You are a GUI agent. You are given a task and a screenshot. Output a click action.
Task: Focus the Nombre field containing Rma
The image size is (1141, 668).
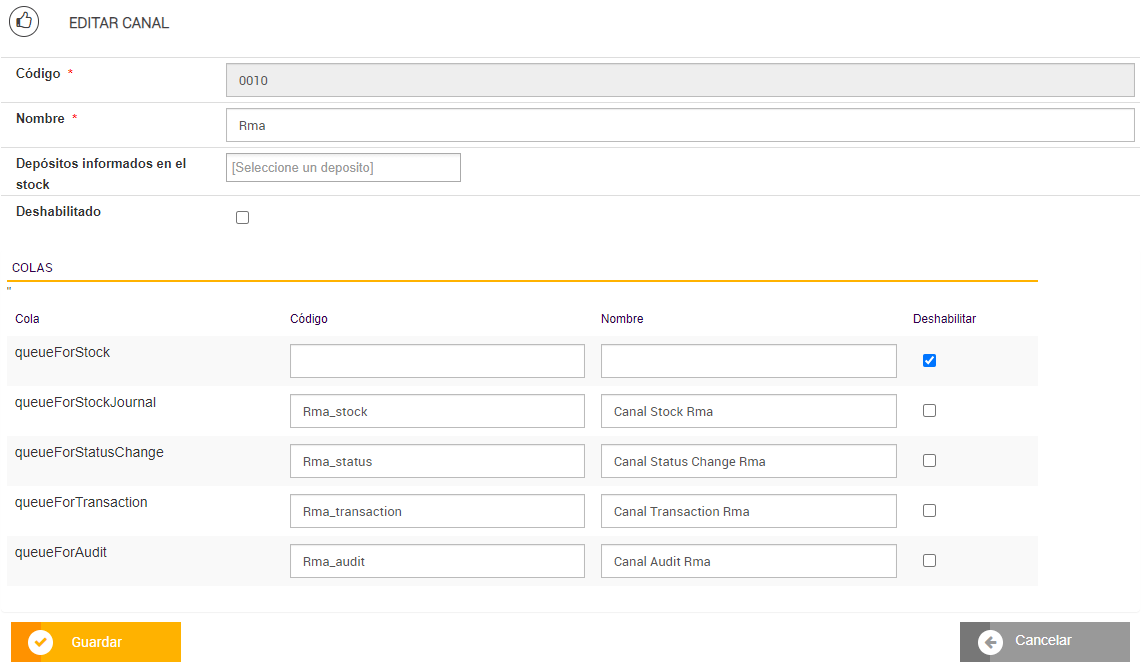pyautogui.click(x=680, y=126)
